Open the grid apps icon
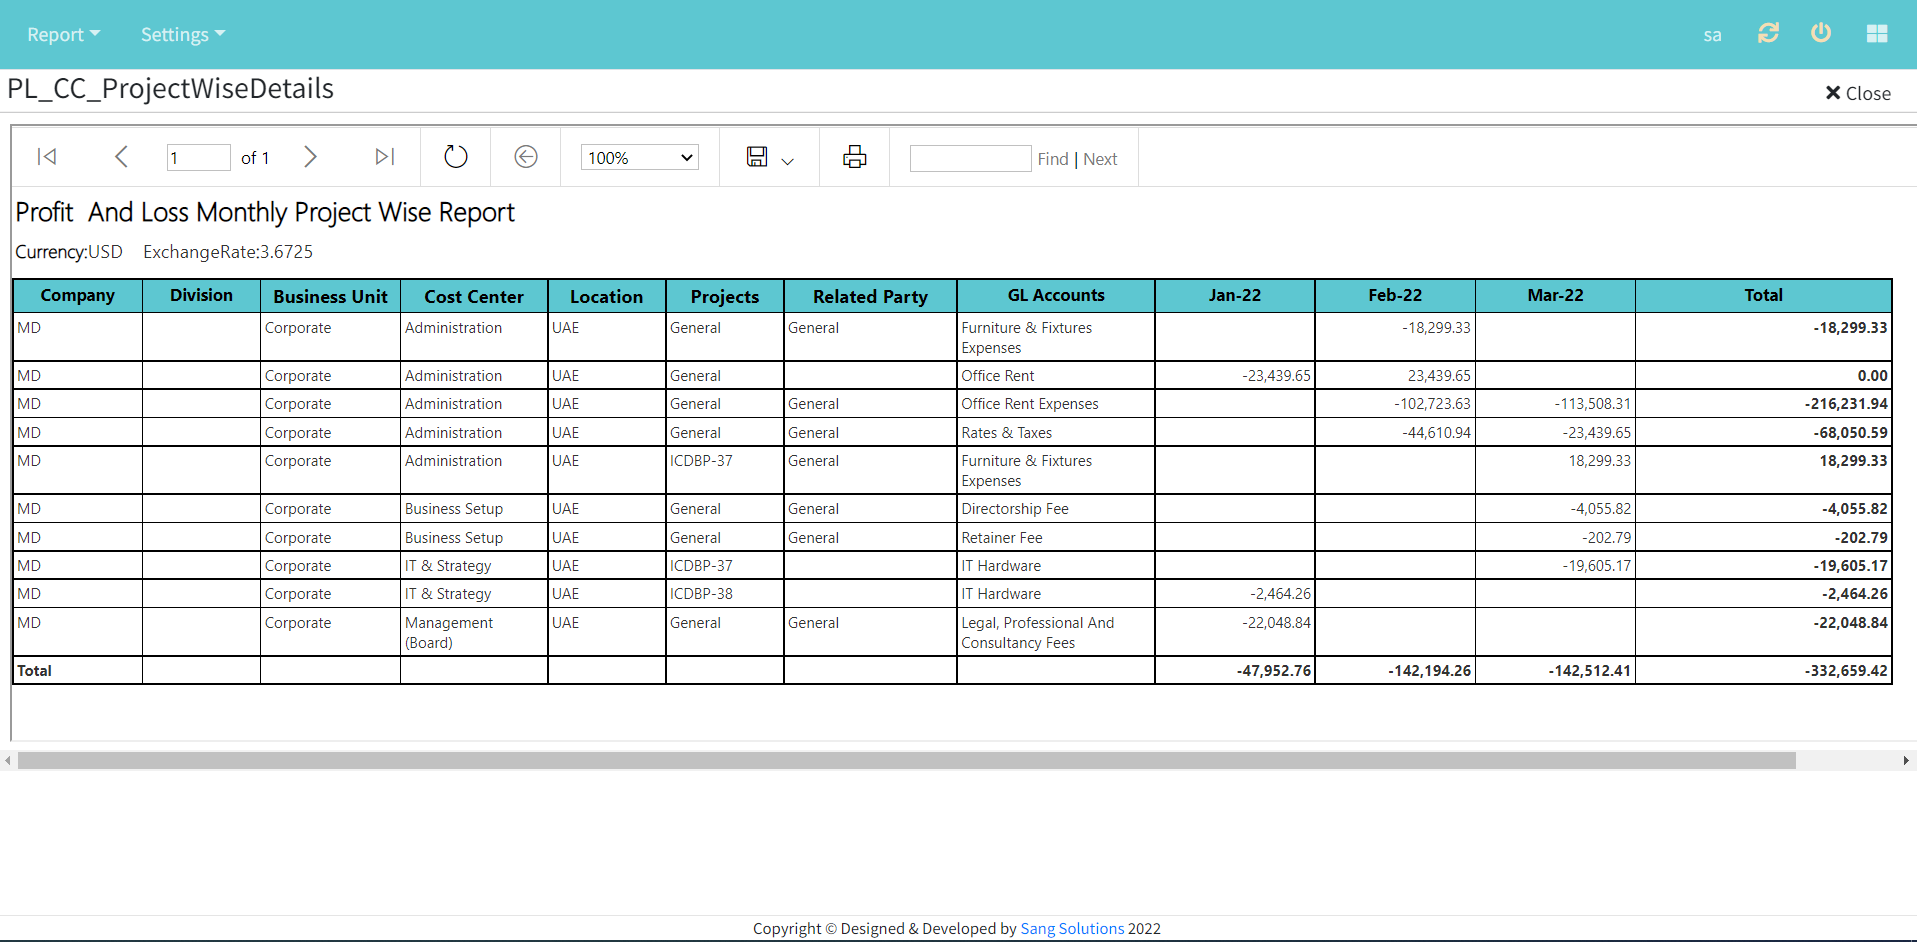The image size is (1917, 942). (1877, 34)
